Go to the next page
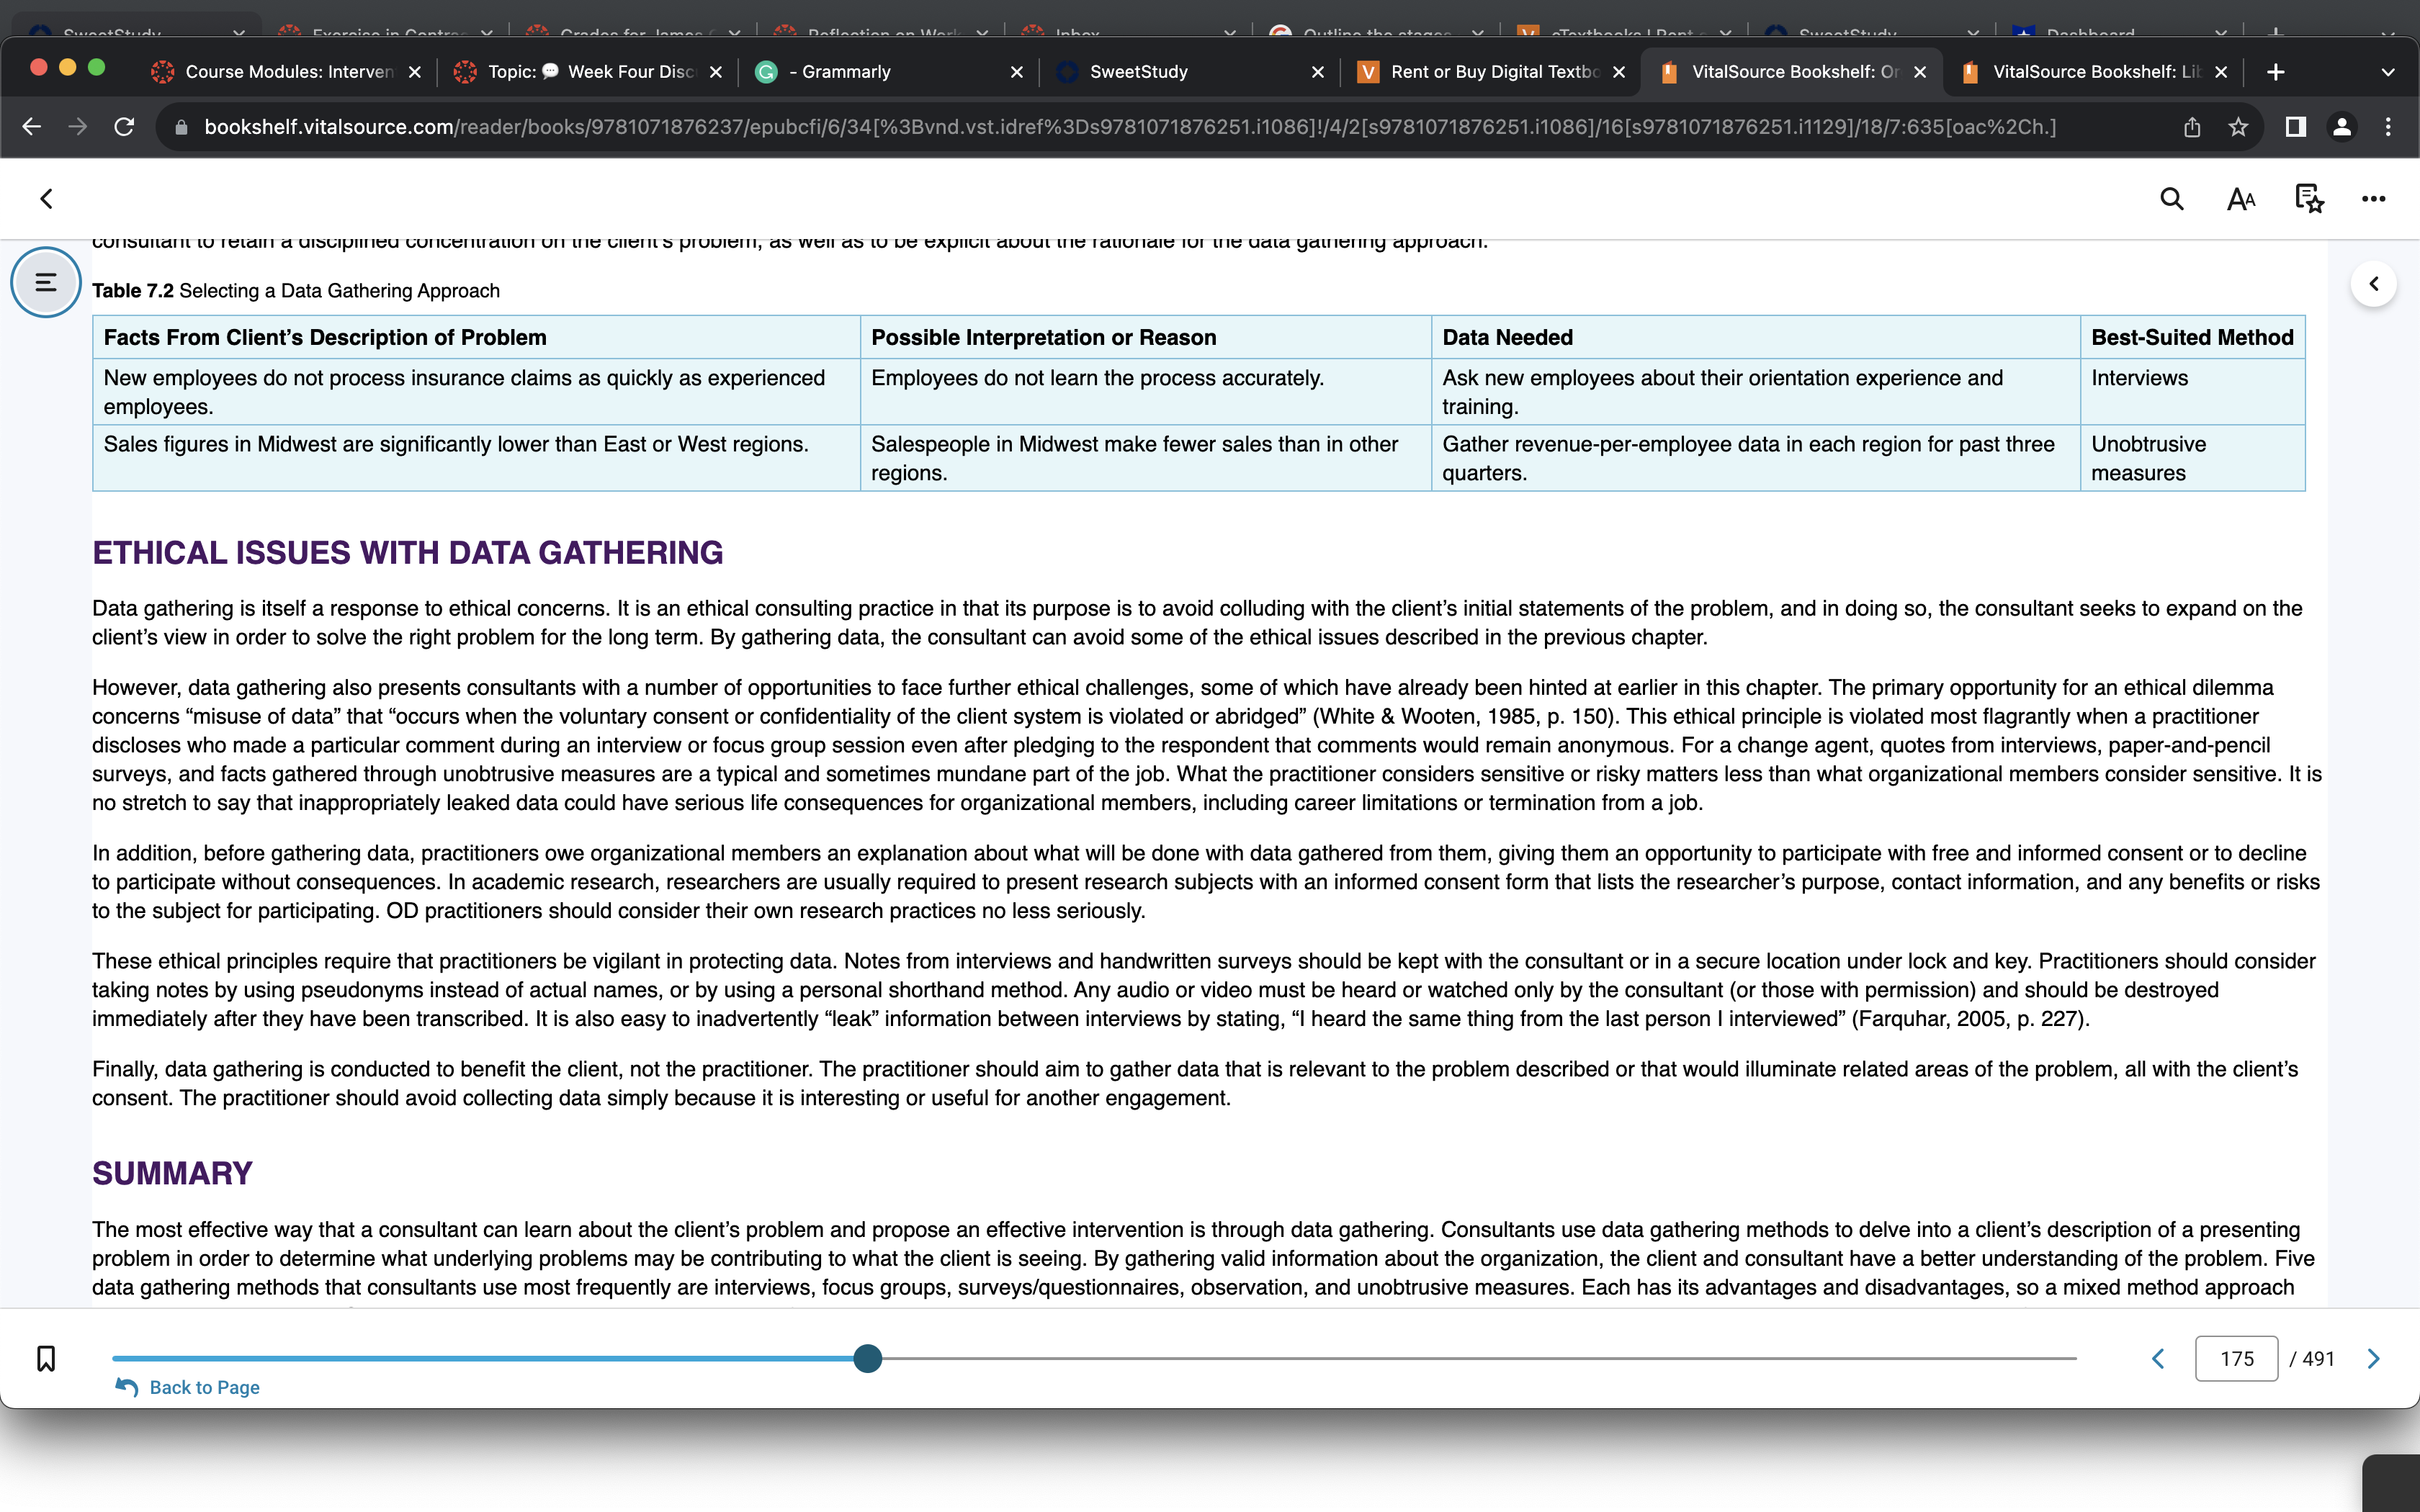The width and height of the screenshot is (2420, 1512). [2373, 1358]
